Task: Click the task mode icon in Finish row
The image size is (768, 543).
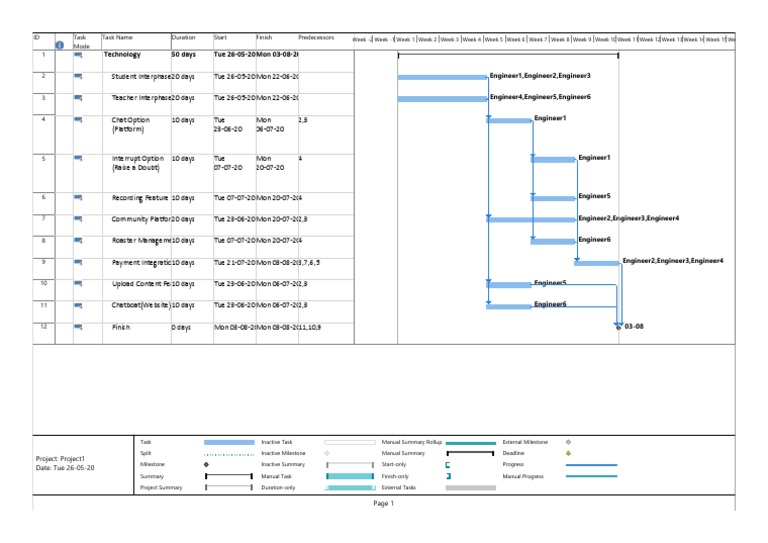Action: [78, 327]
